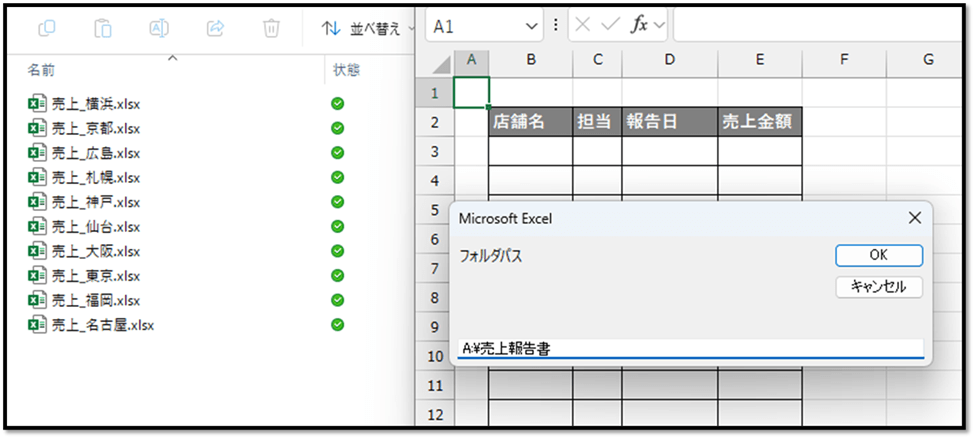974x438 pixels.
Task: Click the formula bar Enter checkmark icon
Action: click(x=611, y=26)
